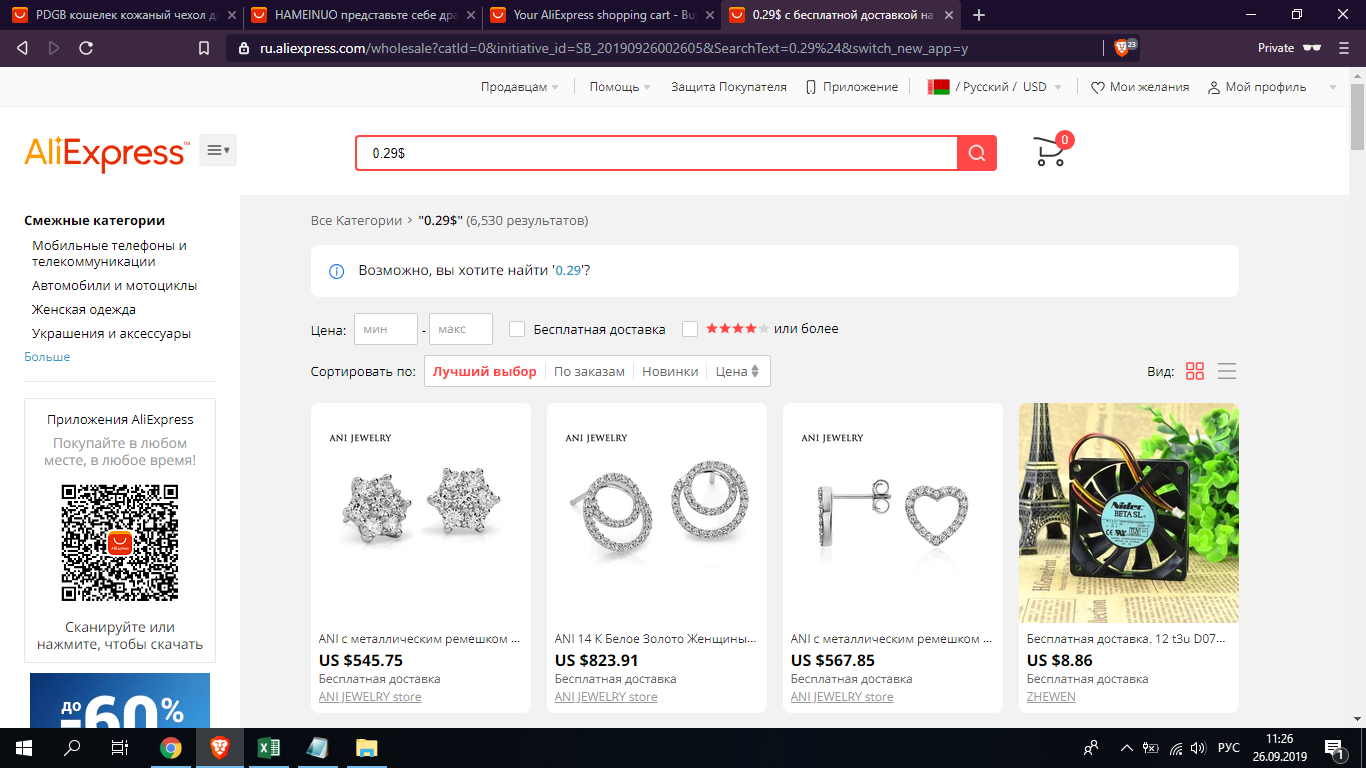Open the category hamburger menu beside logo
The height and width of the screenshot is (768, 1366).
pos(218,150)
